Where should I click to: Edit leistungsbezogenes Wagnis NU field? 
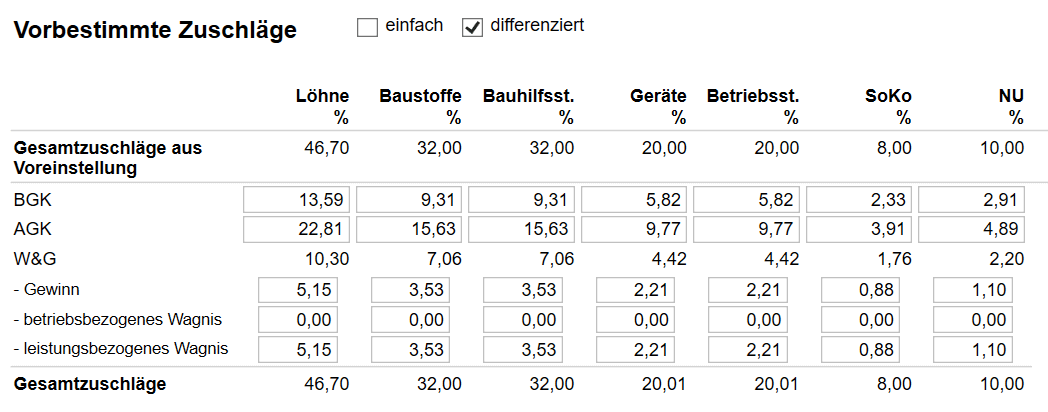972,350
